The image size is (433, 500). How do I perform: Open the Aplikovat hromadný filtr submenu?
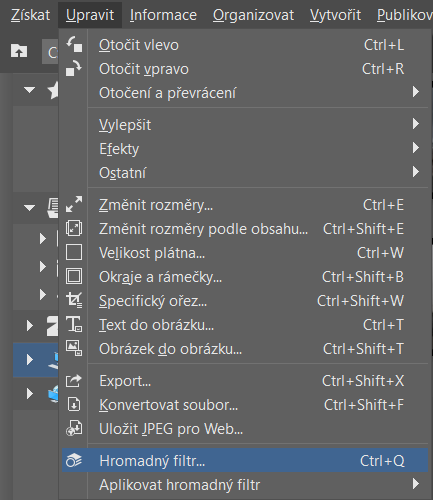415,484
